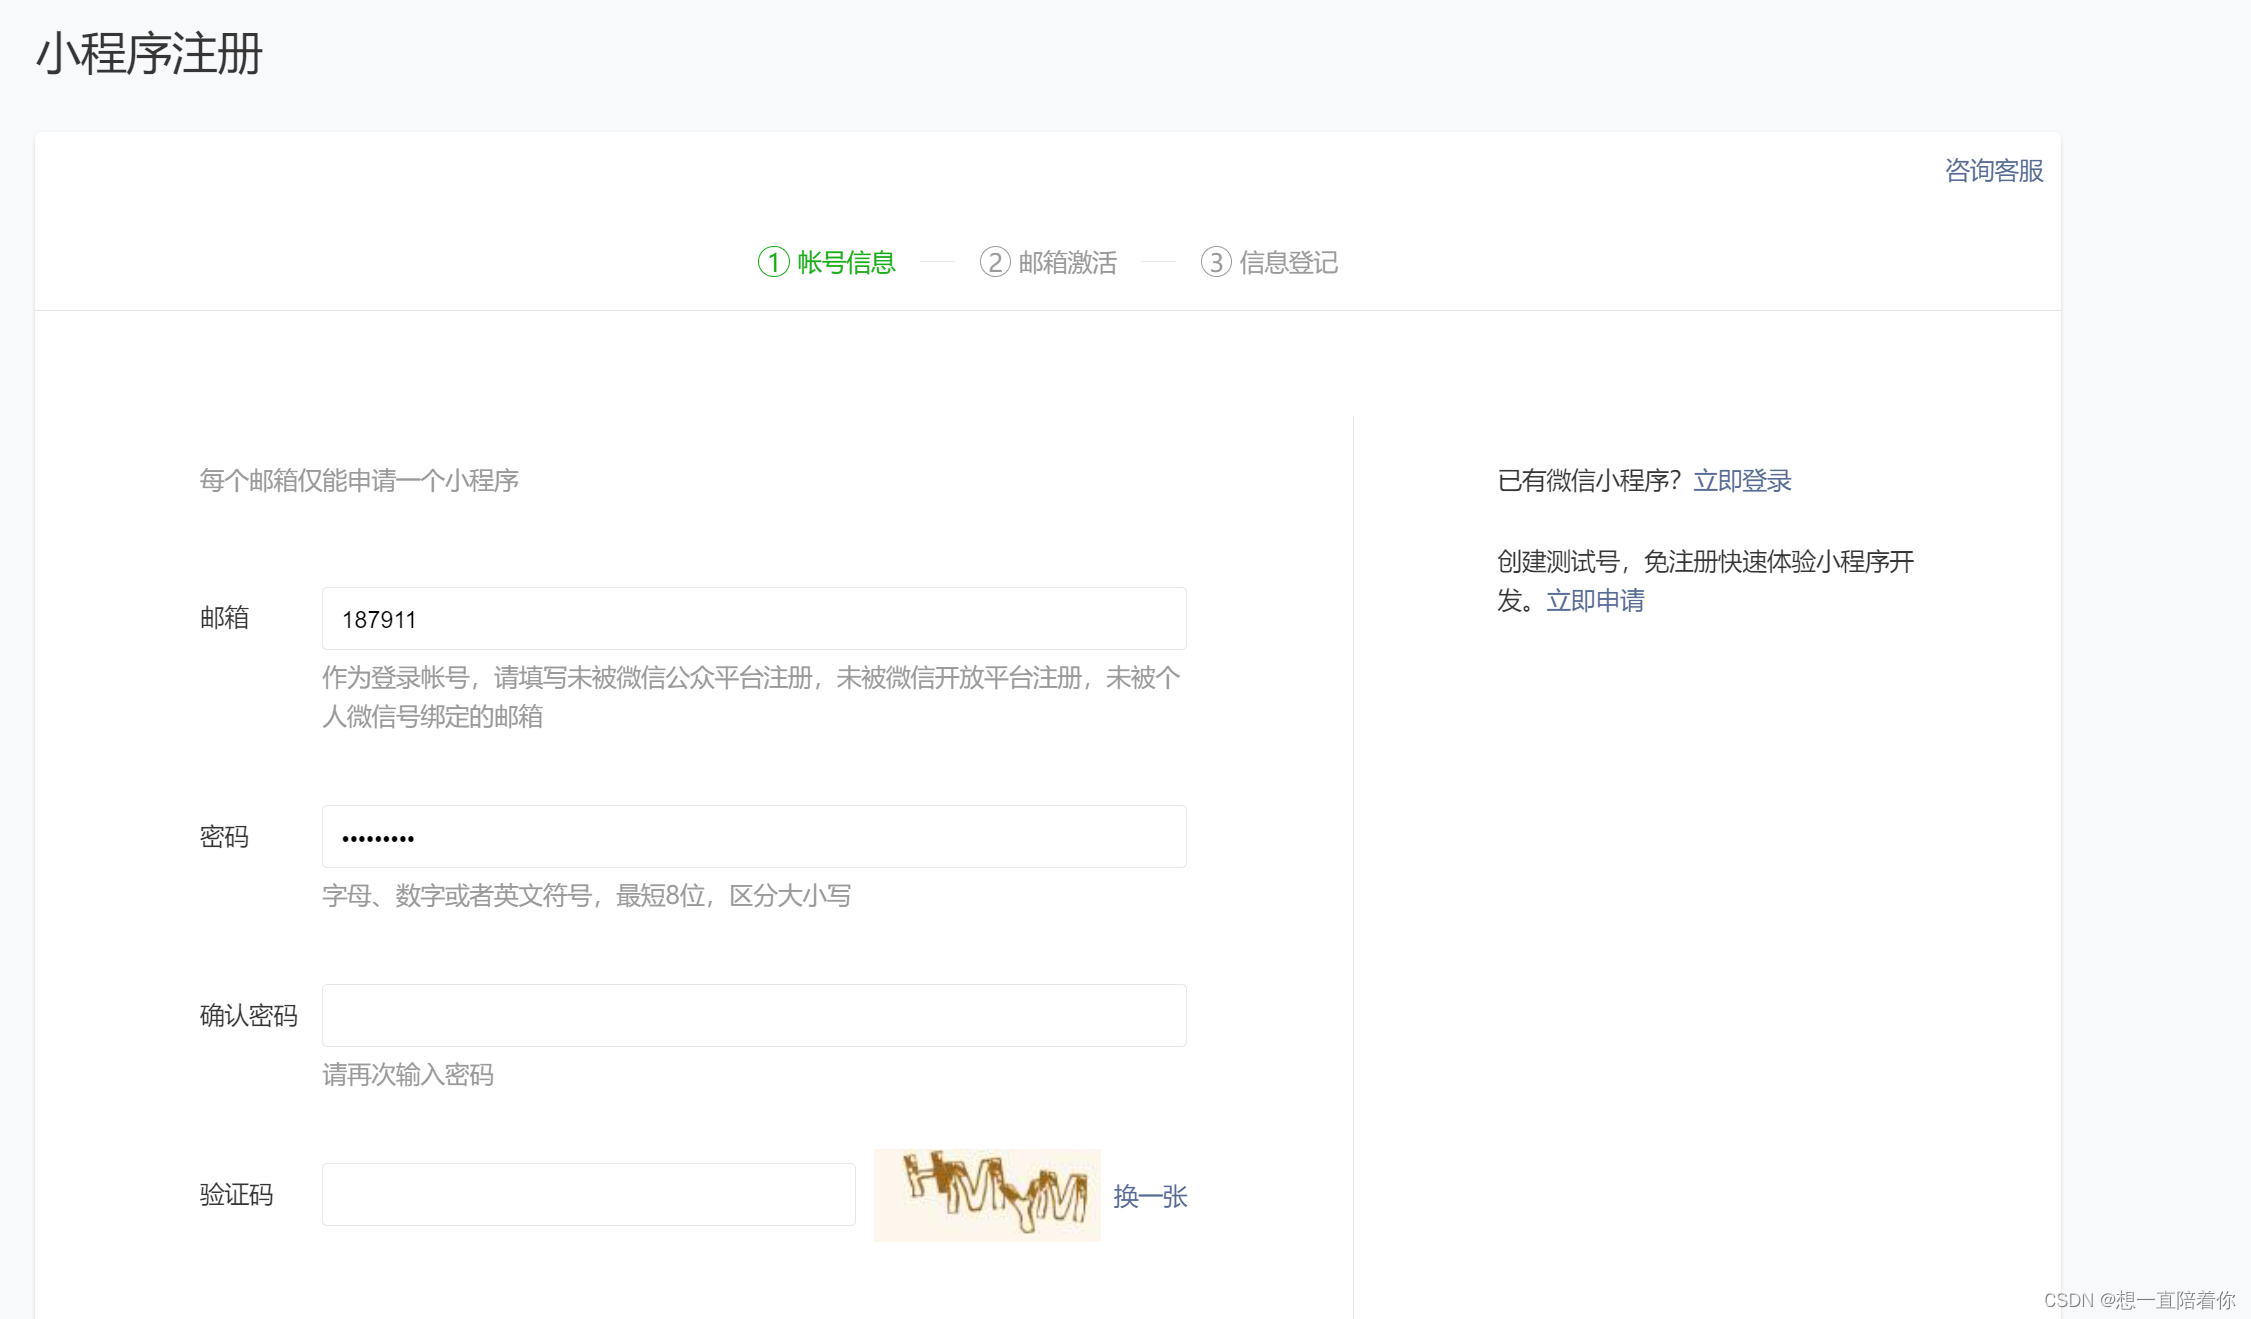Click the step 2 circled number icon

click(x=994, y=262)
